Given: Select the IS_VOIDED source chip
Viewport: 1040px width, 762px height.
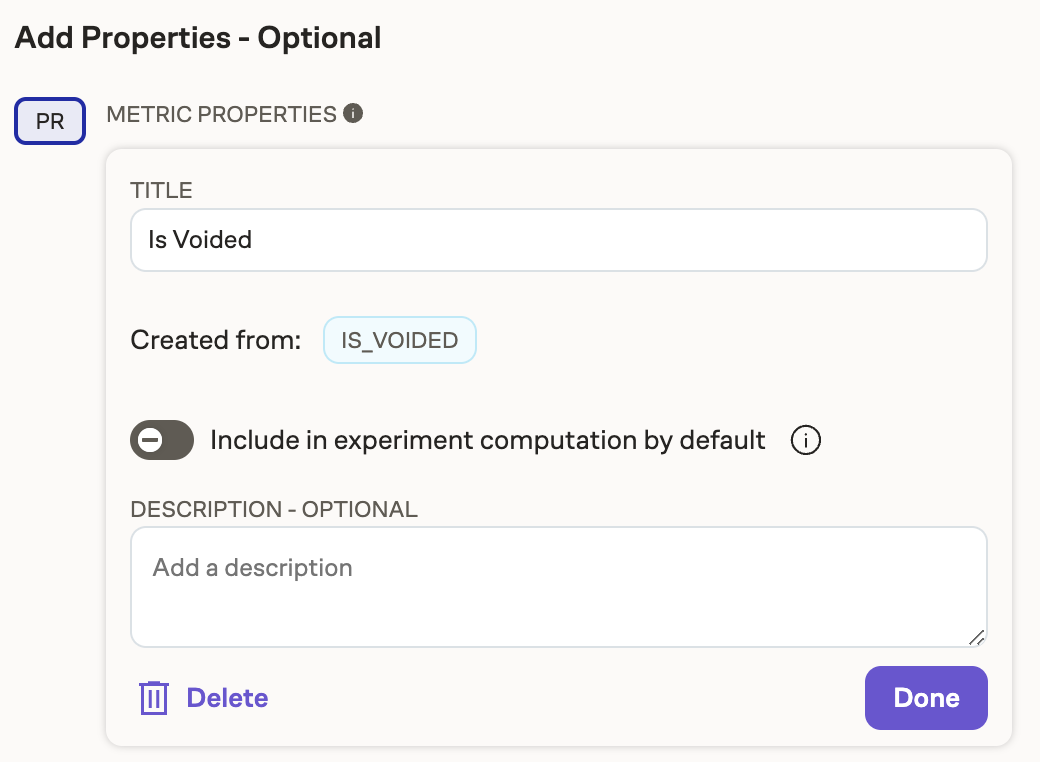Looking at the screenshot, I should (x=399, y=340).
